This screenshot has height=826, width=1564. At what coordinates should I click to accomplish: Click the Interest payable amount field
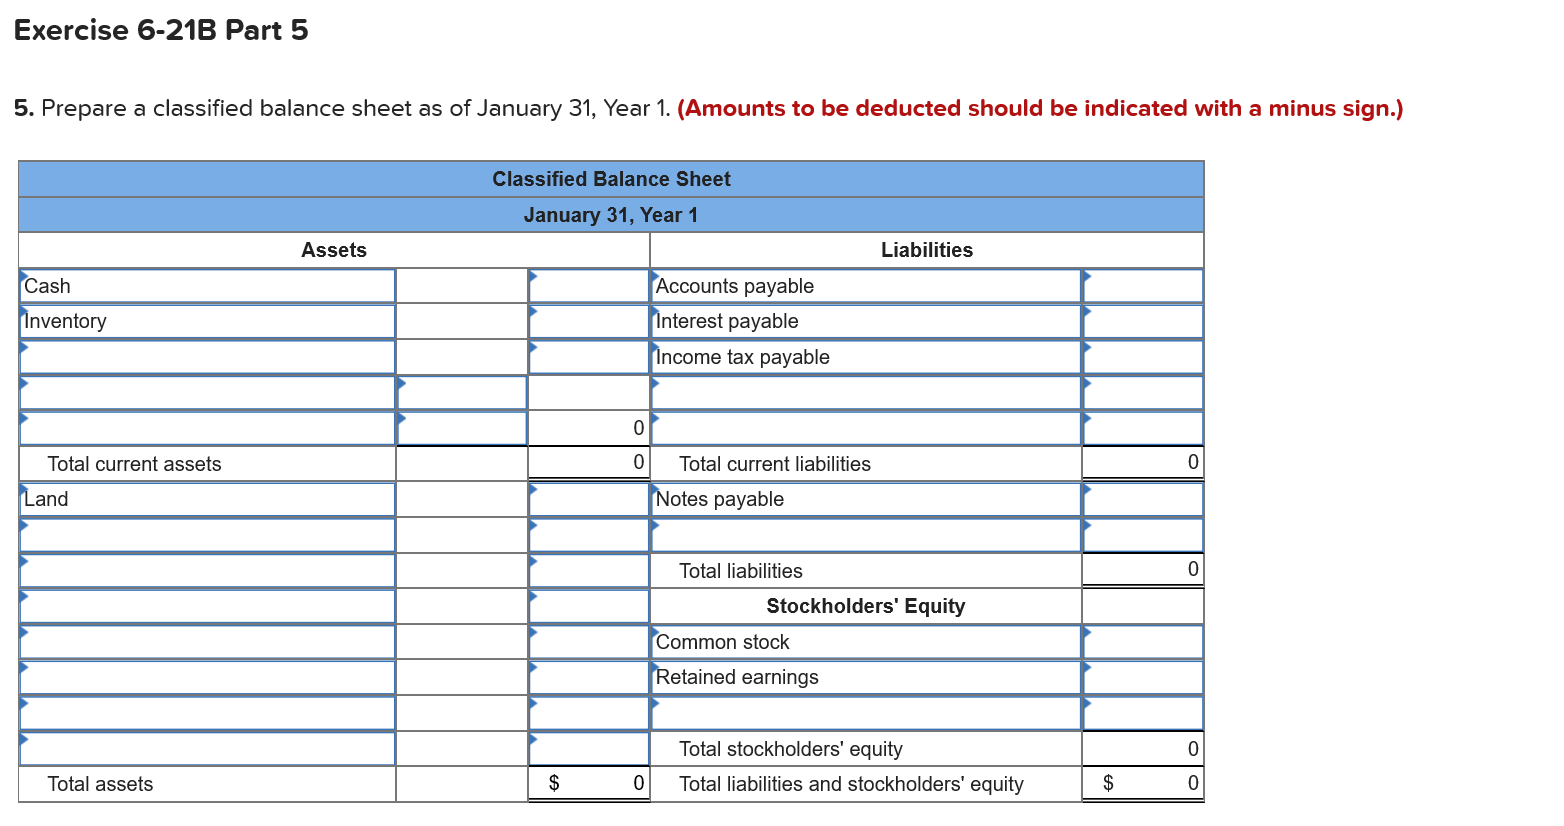point(1141,320)
